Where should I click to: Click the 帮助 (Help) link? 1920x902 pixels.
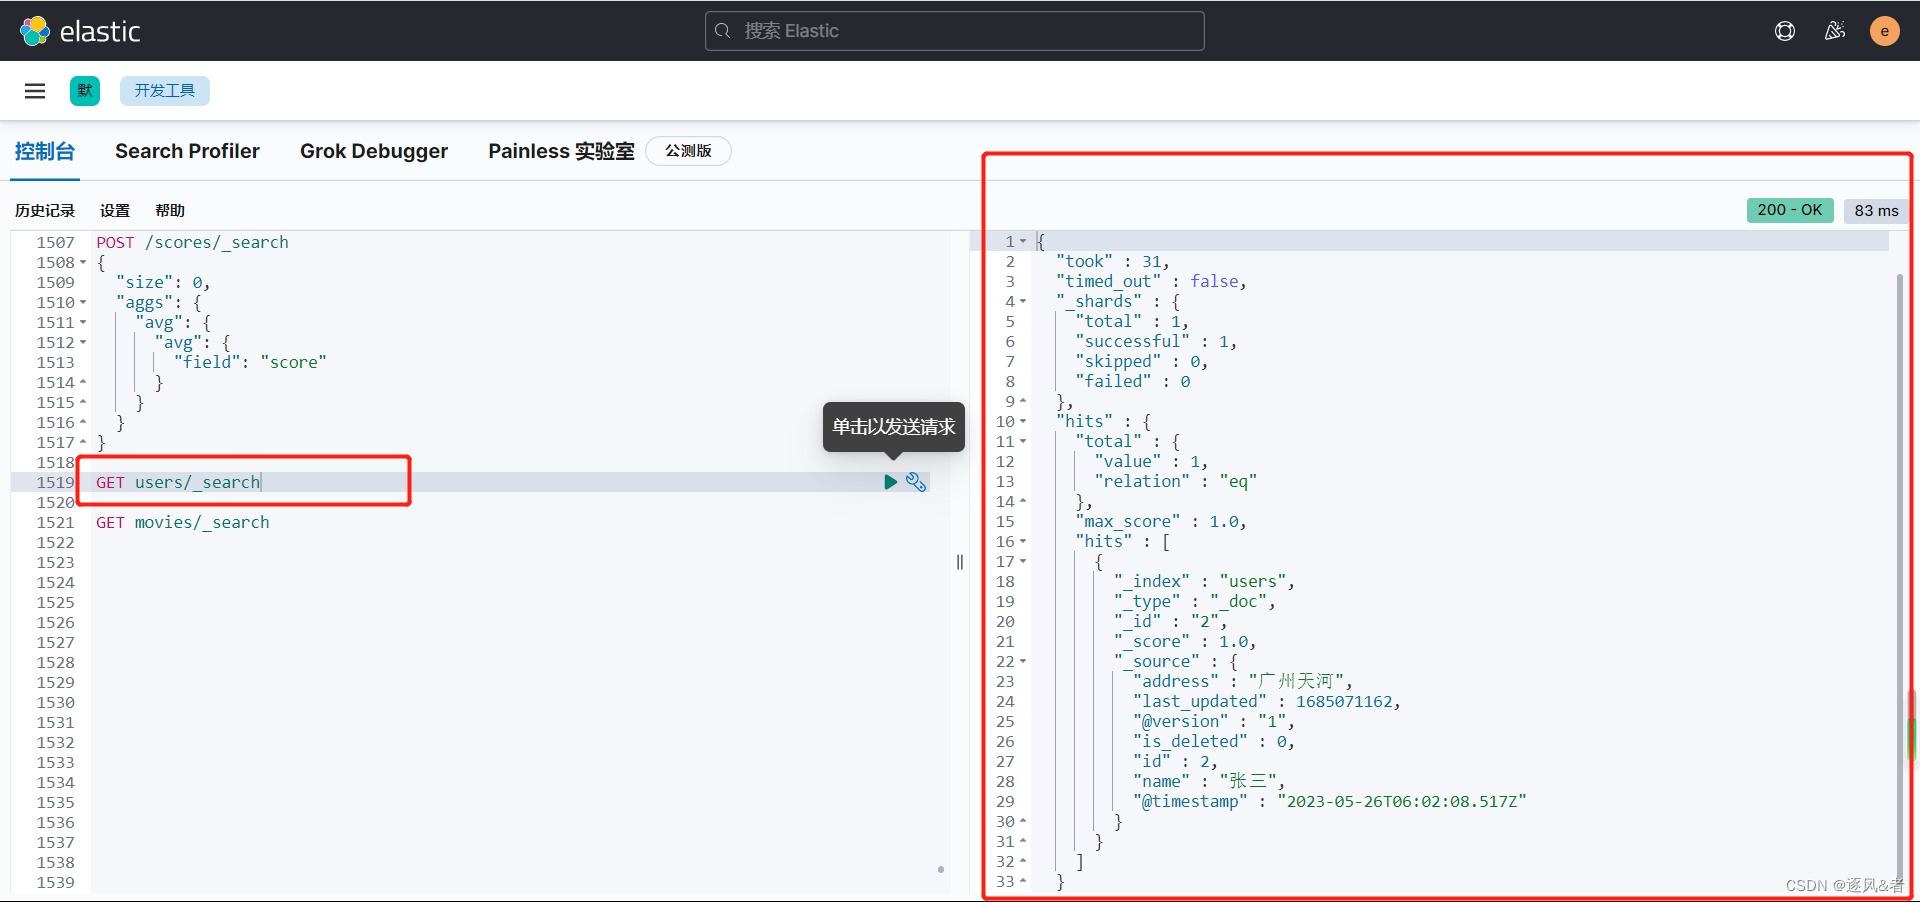click(x=169, y=210)
